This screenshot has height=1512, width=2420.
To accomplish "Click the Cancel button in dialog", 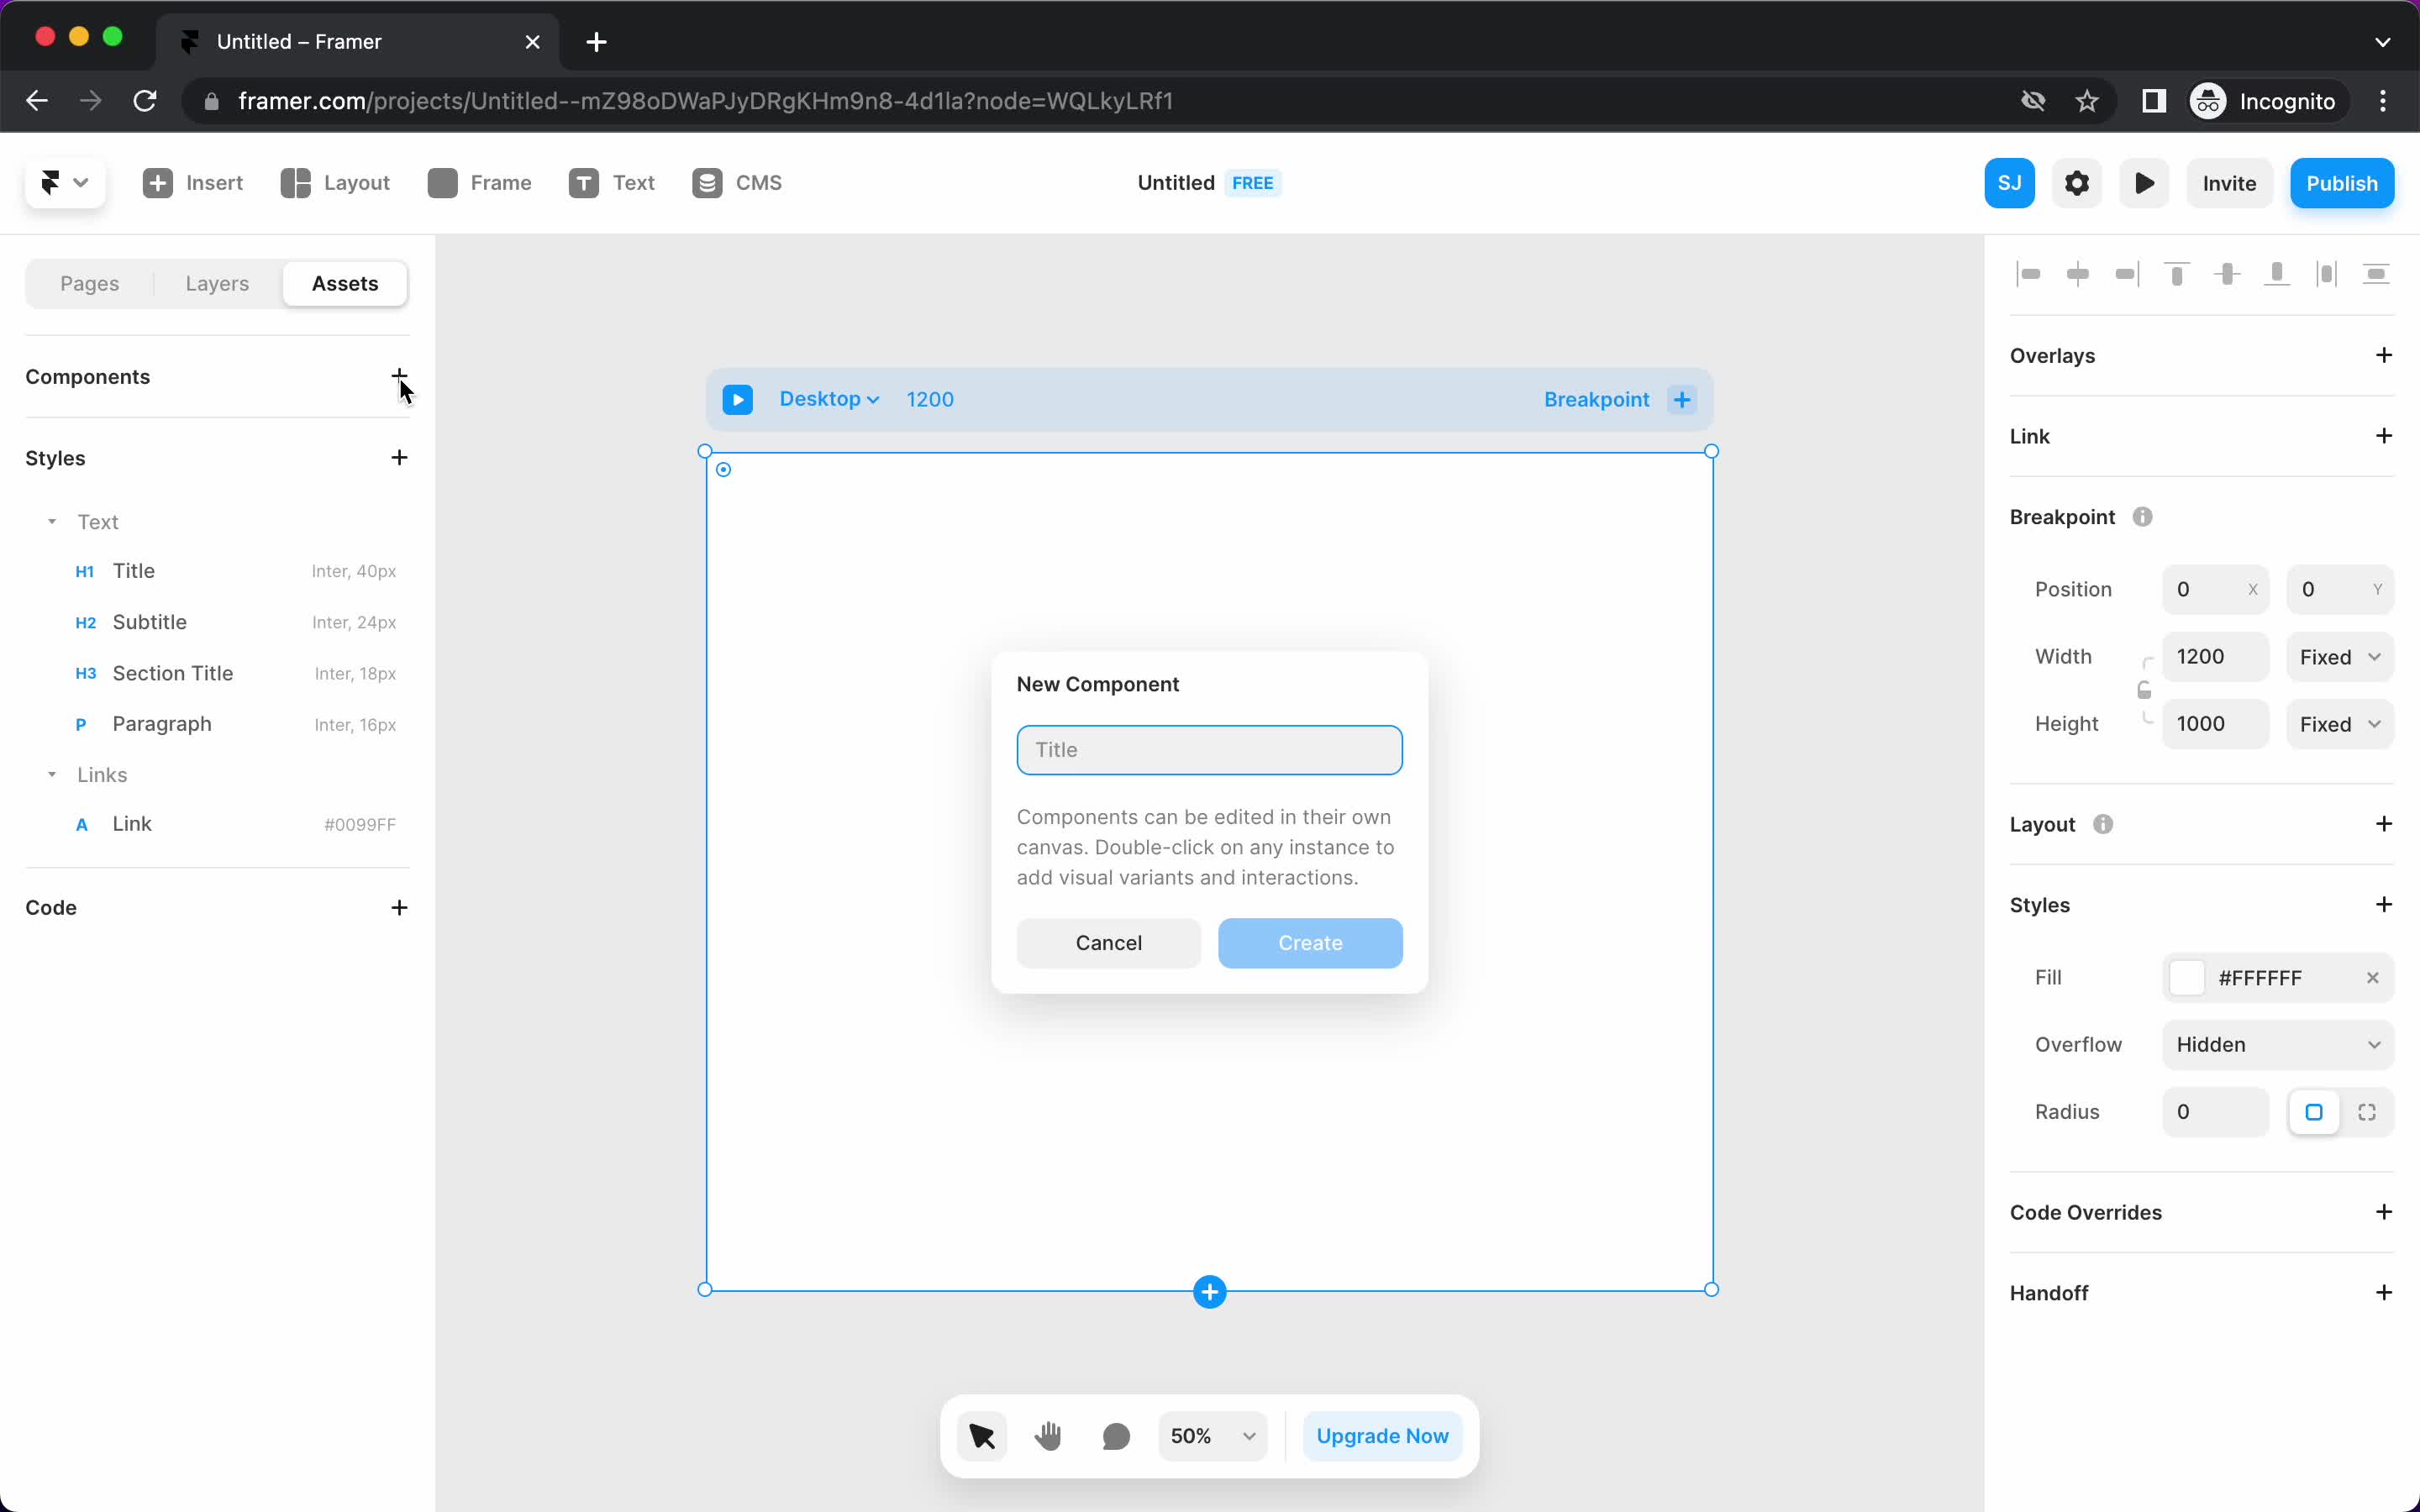I will 1108,942.
